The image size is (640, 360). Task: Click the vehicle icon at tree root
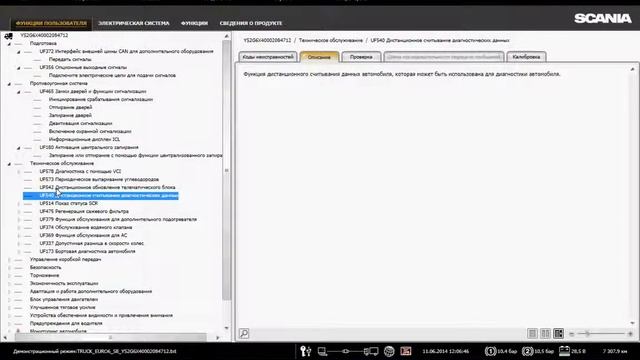pos(9,36)
